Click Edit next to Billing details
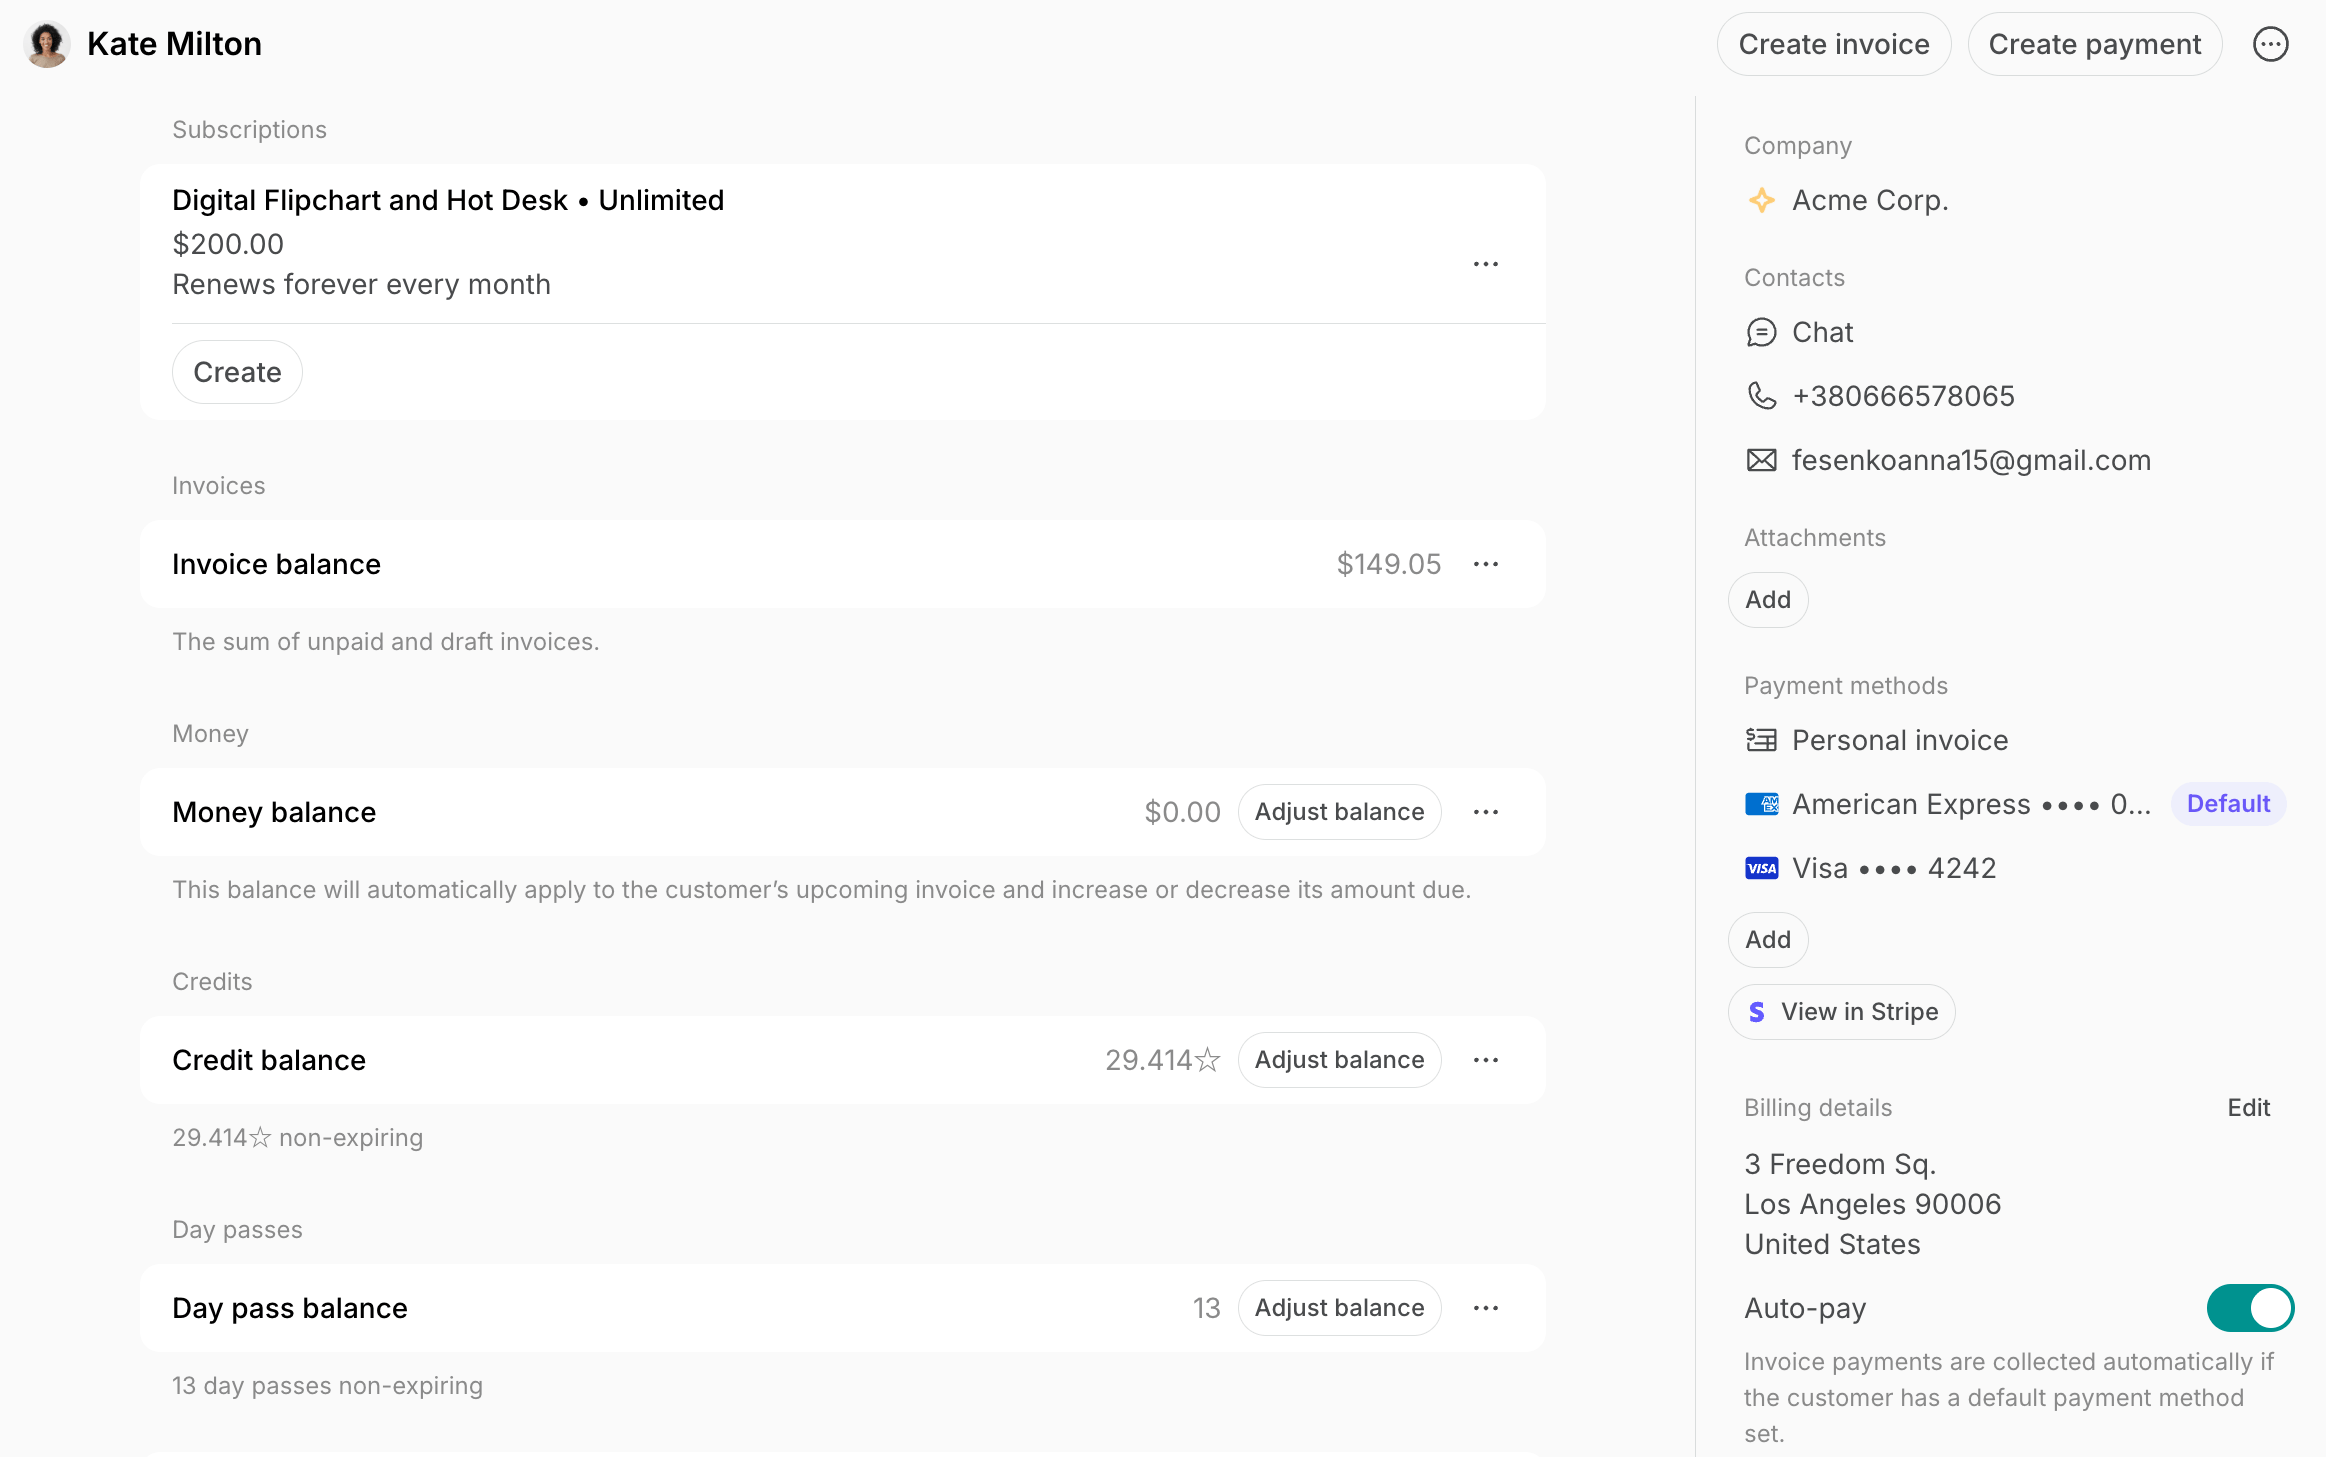 pos(2248,1108)
